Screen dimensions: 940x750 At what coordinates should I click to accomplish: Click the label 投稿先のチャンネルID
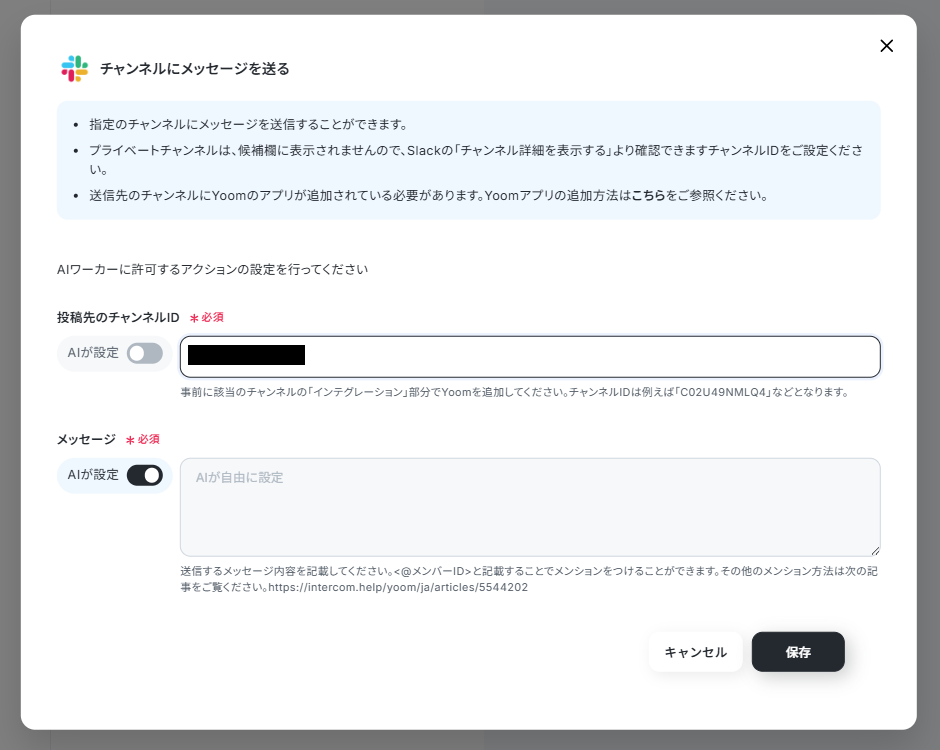[x=118, y=317]
